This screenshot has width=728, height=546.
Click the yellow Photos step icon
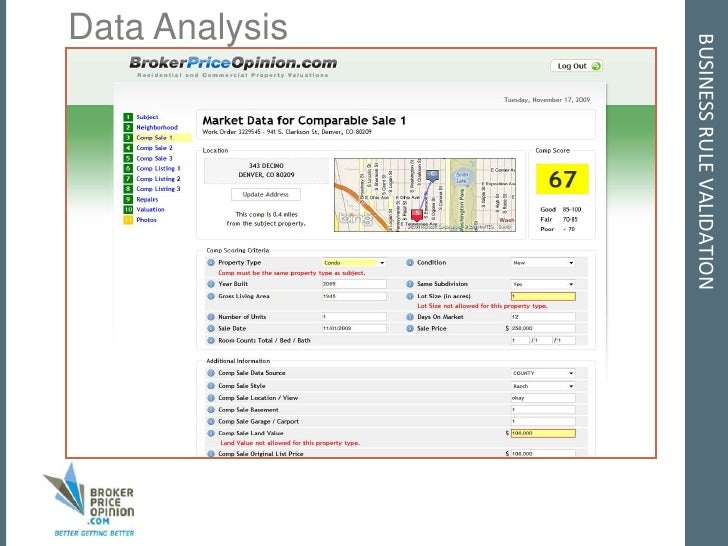[128, 220]
